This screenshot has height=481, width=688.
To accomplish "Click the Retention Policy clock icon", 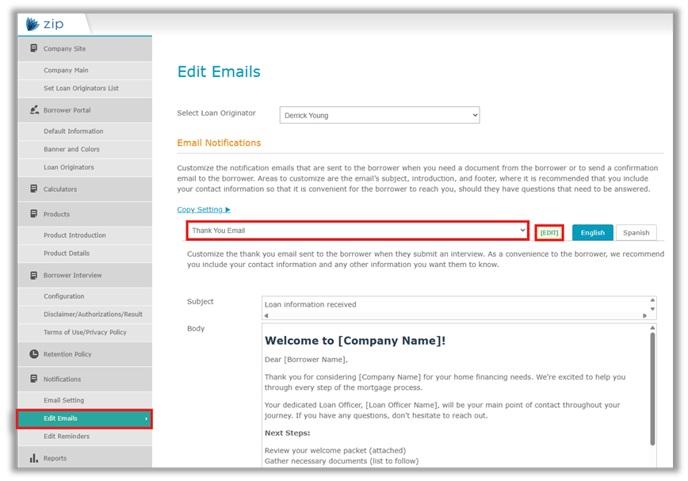I will coord(34,354).
